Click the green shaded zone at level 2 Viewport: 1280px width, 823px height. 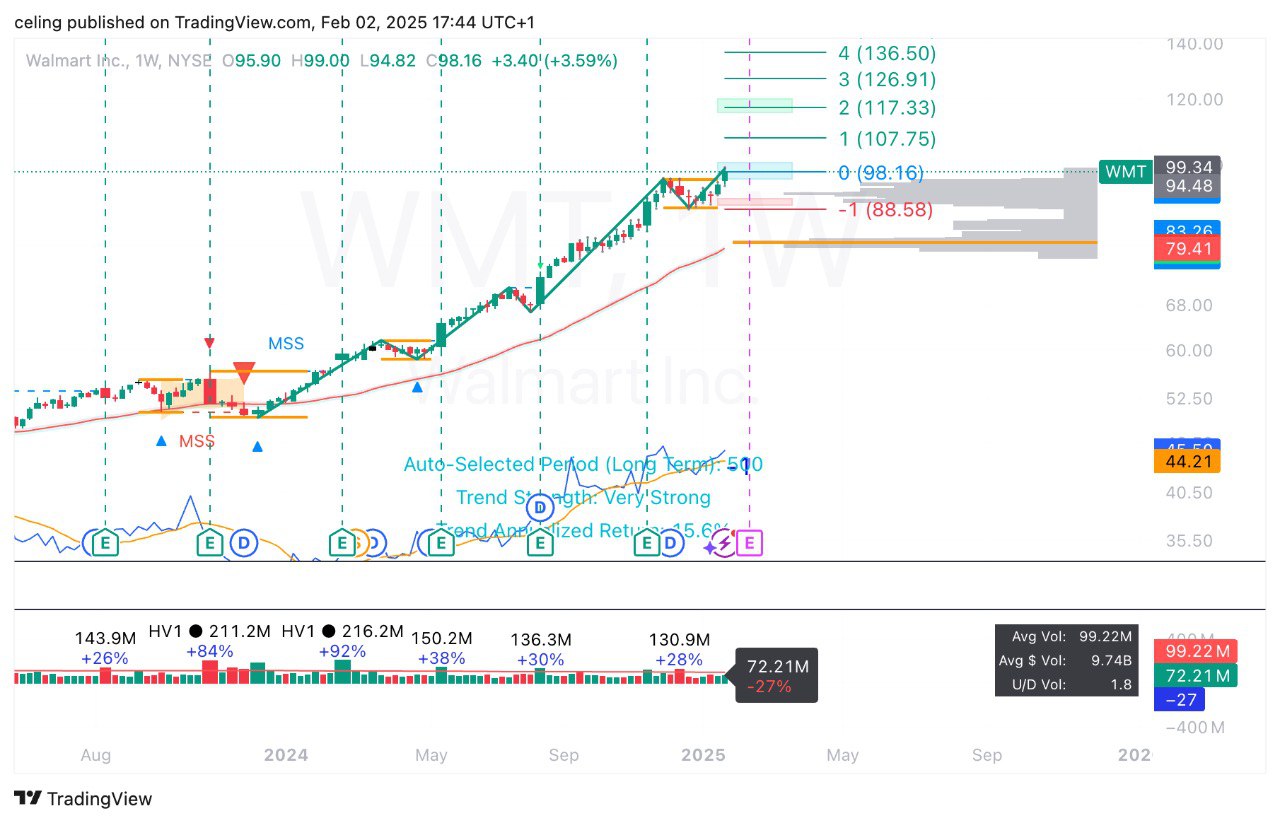755,106
